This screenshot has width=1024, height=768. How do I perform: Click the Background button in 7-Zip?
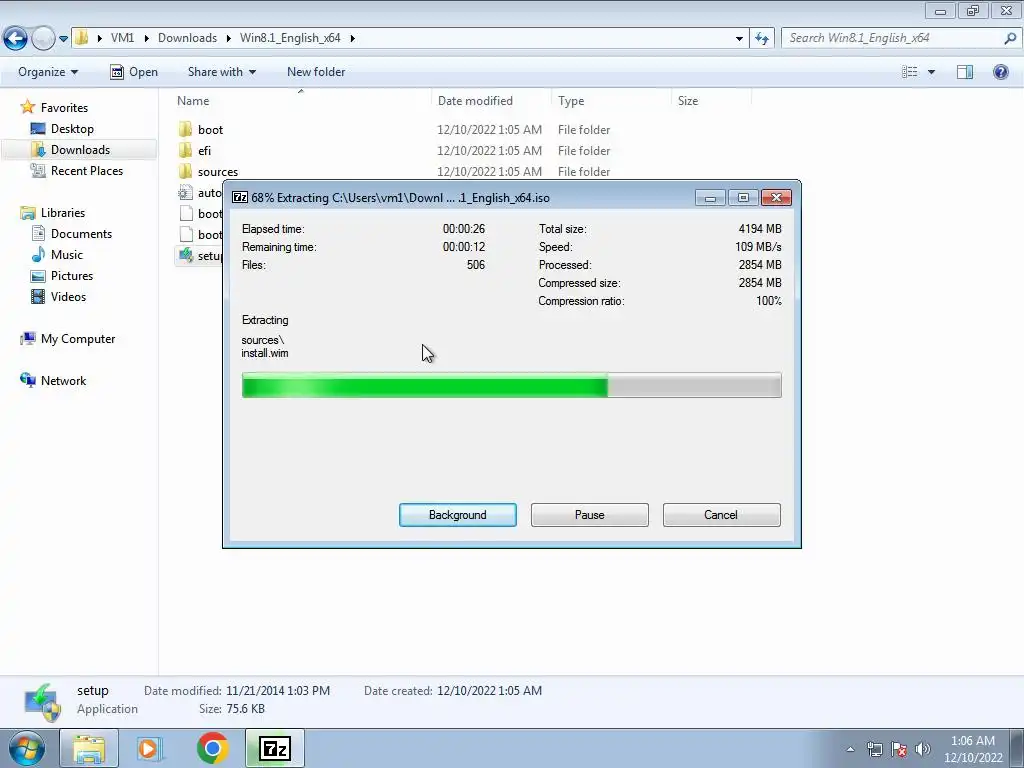(x=458, y=515)
